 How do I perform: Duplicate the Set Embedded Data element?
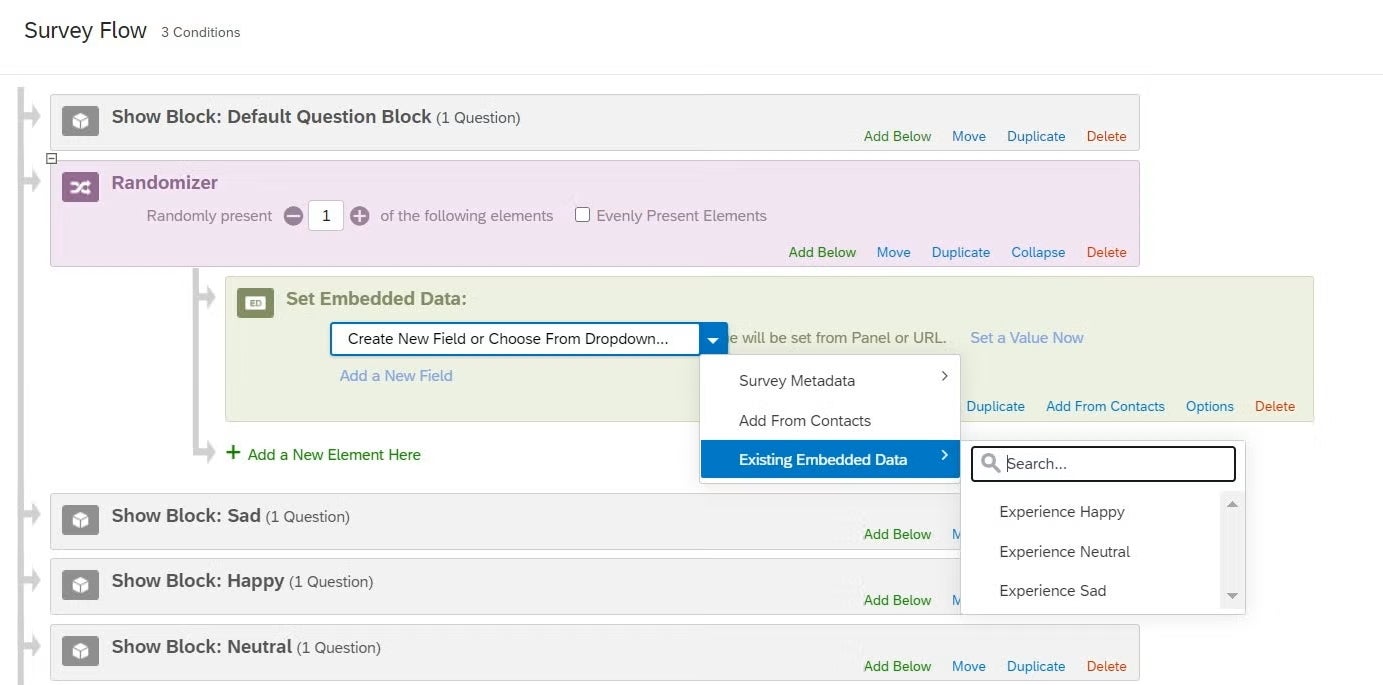(995, 406)
